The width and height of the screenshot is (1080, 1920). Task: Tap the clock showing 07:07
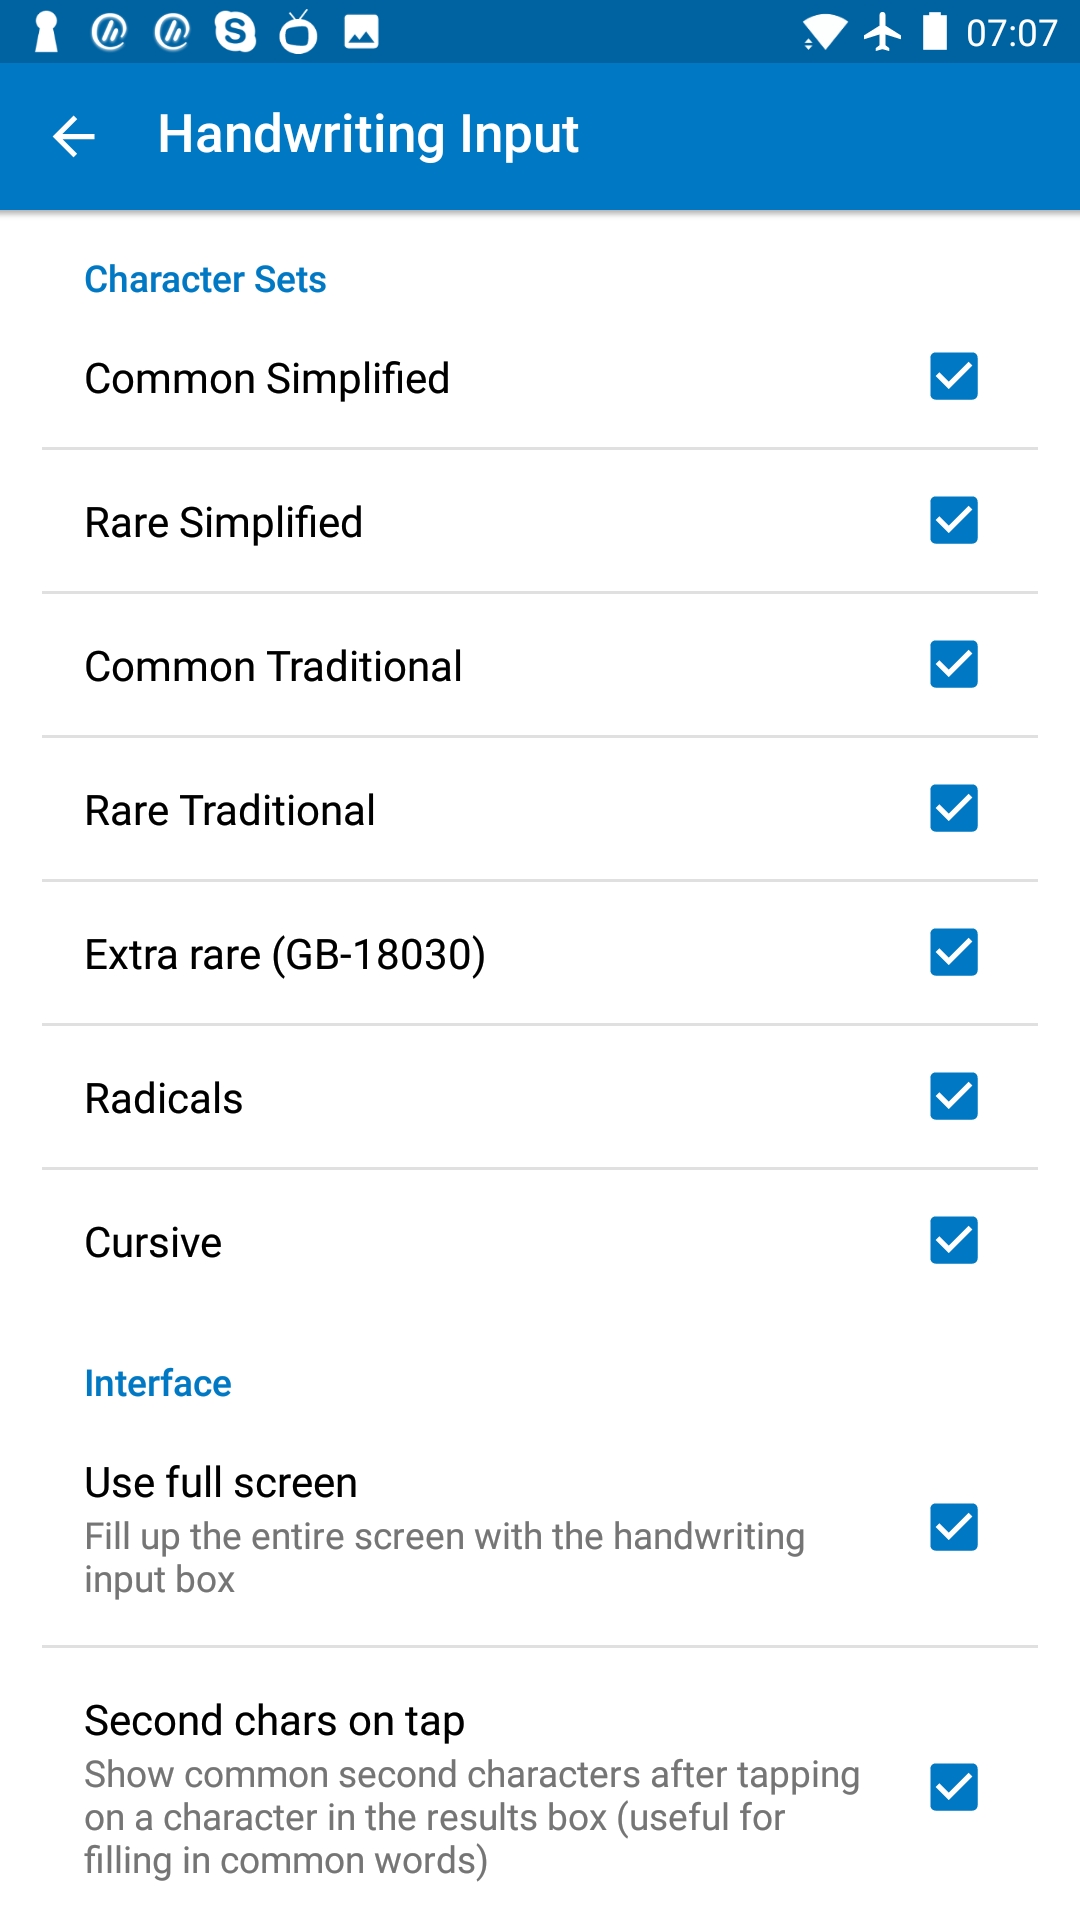pyautogui.click(x=1011, y=33)
